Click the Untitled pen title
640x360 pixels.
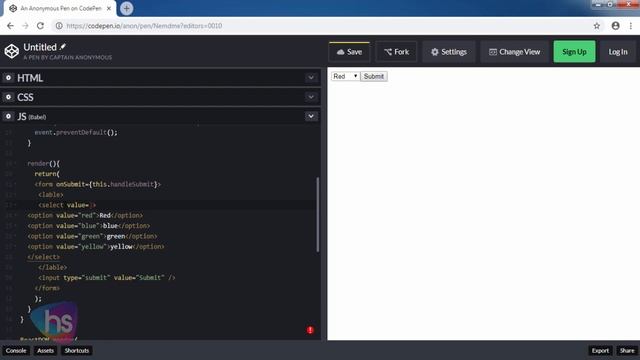tap(40, 47)
